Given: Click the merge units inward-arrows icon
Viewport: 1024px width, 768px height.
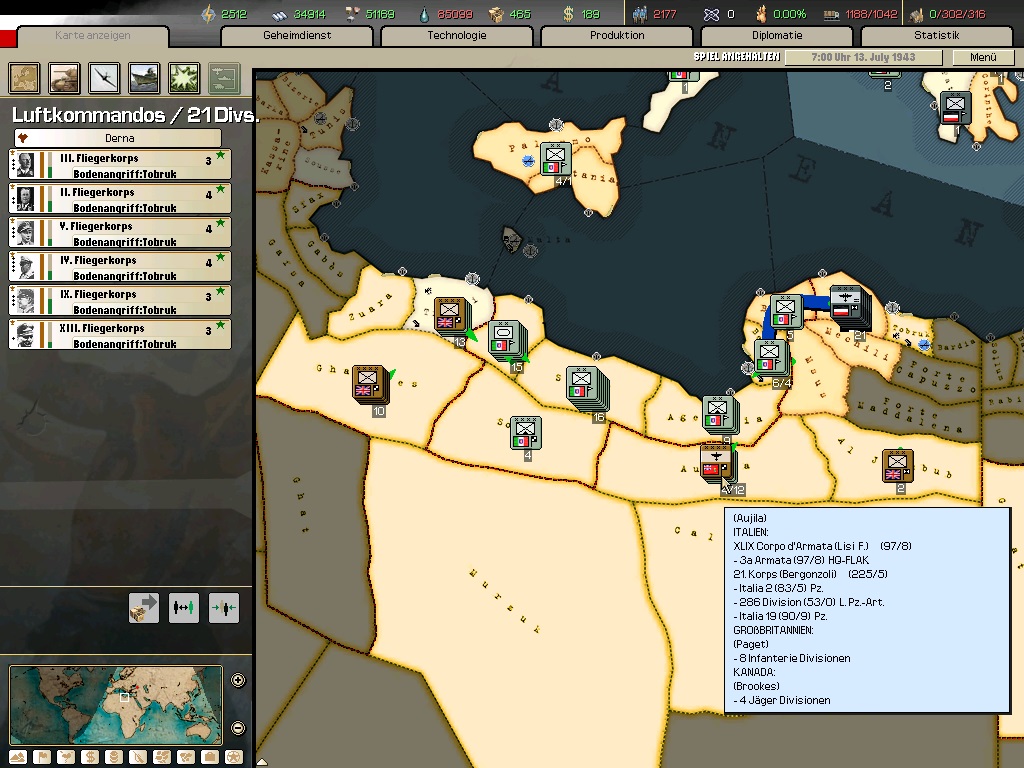Looking at the screenshot, I should 224,608.
